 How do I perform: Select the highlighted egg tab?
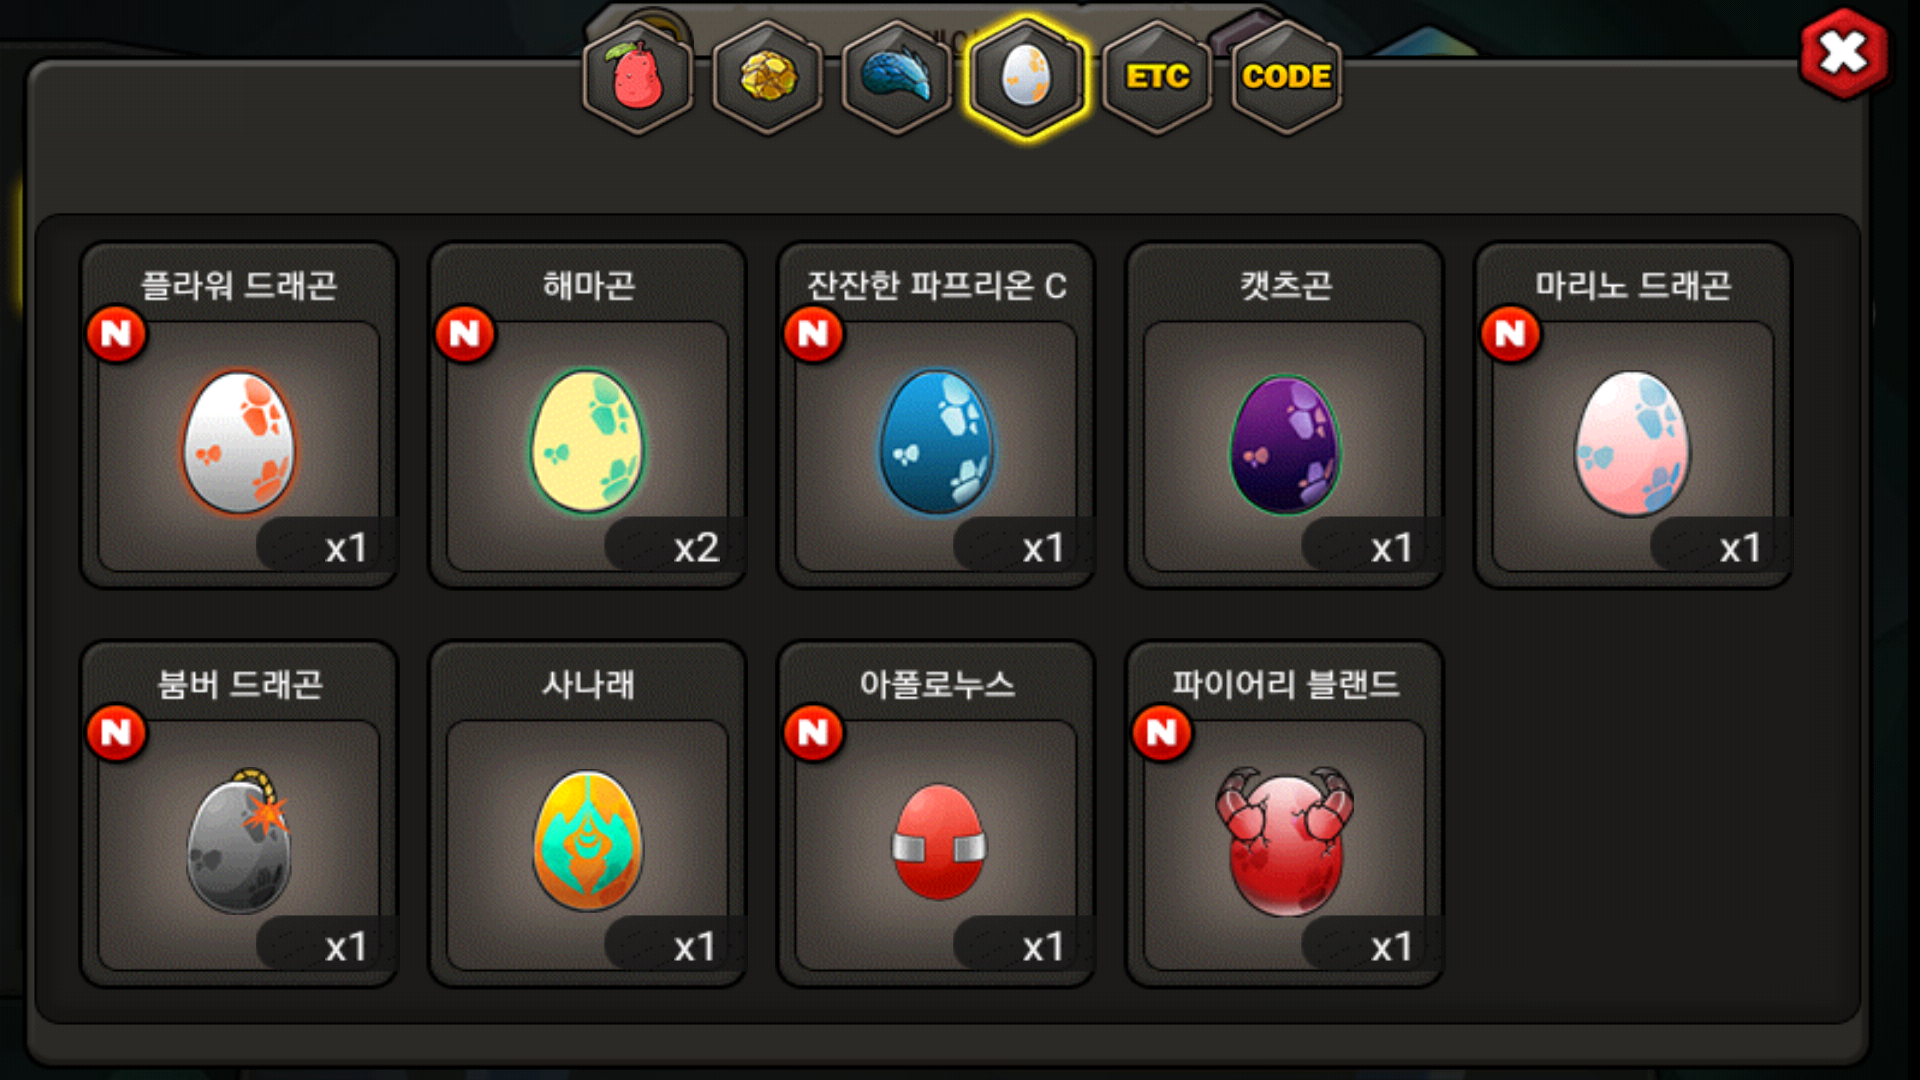click(x=1027, y=77)
